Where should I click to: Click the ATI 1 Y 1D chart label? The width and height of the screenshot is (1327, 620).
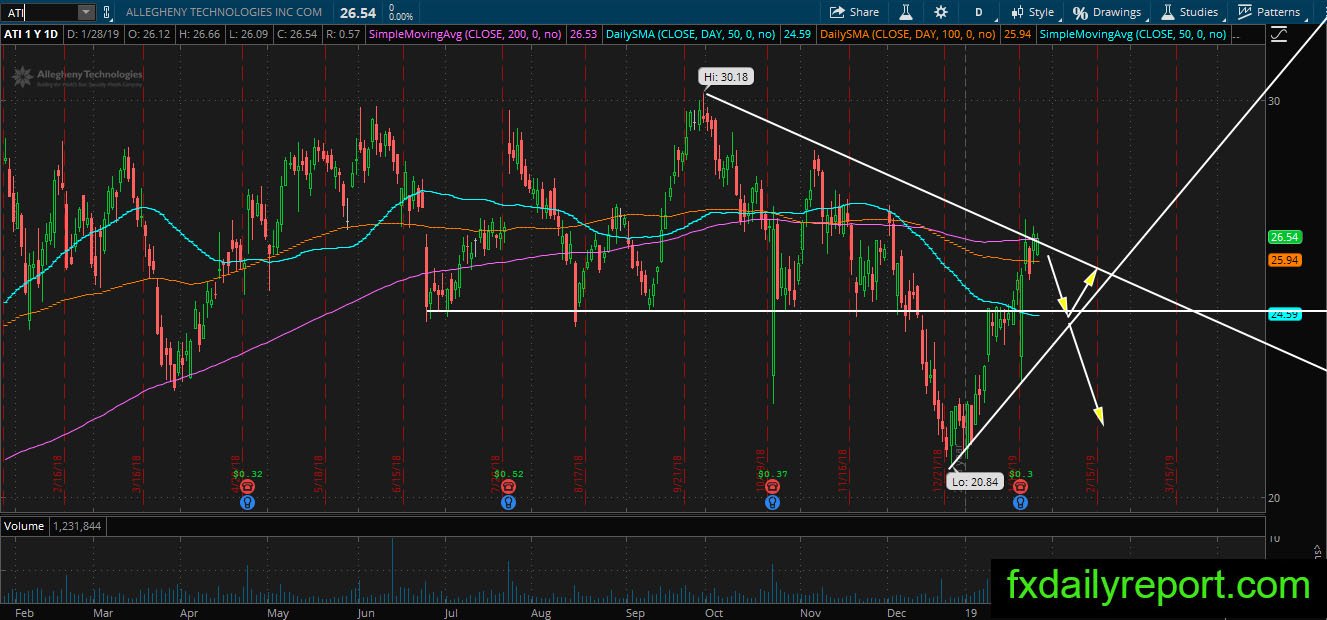[x=32, y=34]
